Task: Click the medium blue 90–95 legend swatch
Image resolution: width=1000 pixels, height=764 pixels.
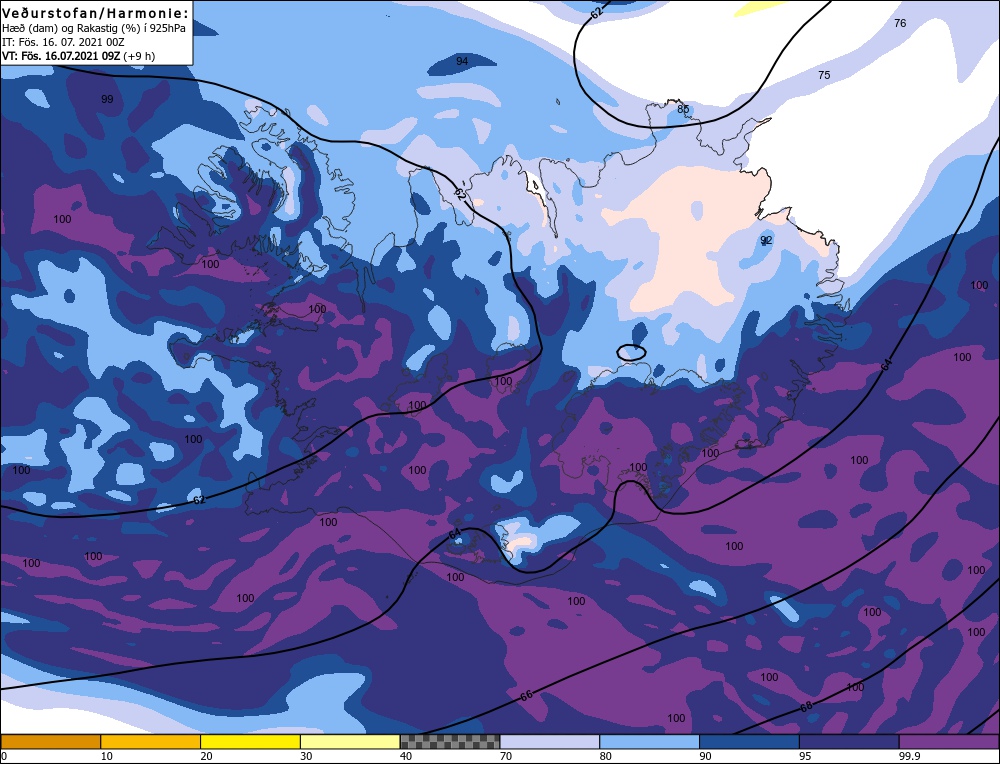Action: [x=749, y=741]
